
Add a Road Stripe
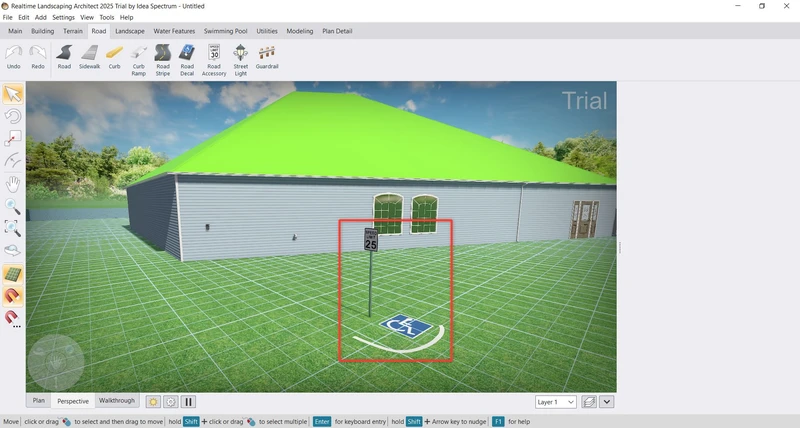[162, 58]
